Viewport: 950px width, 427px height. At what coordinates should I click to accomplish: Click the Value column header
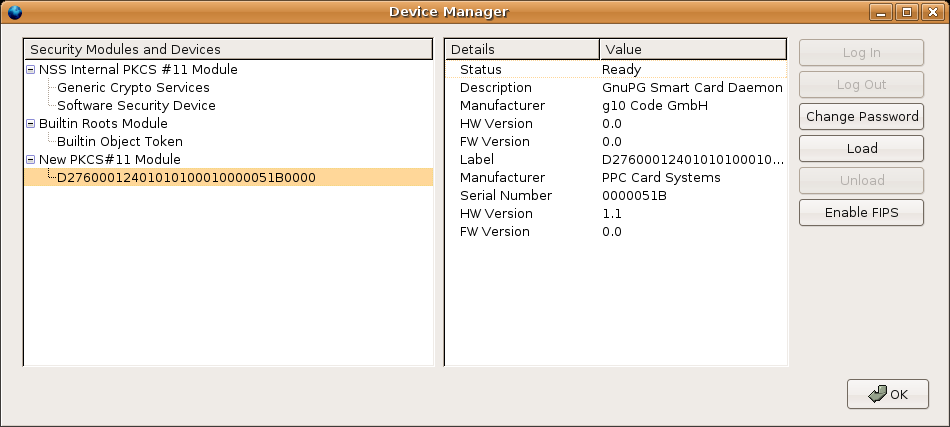693,49
